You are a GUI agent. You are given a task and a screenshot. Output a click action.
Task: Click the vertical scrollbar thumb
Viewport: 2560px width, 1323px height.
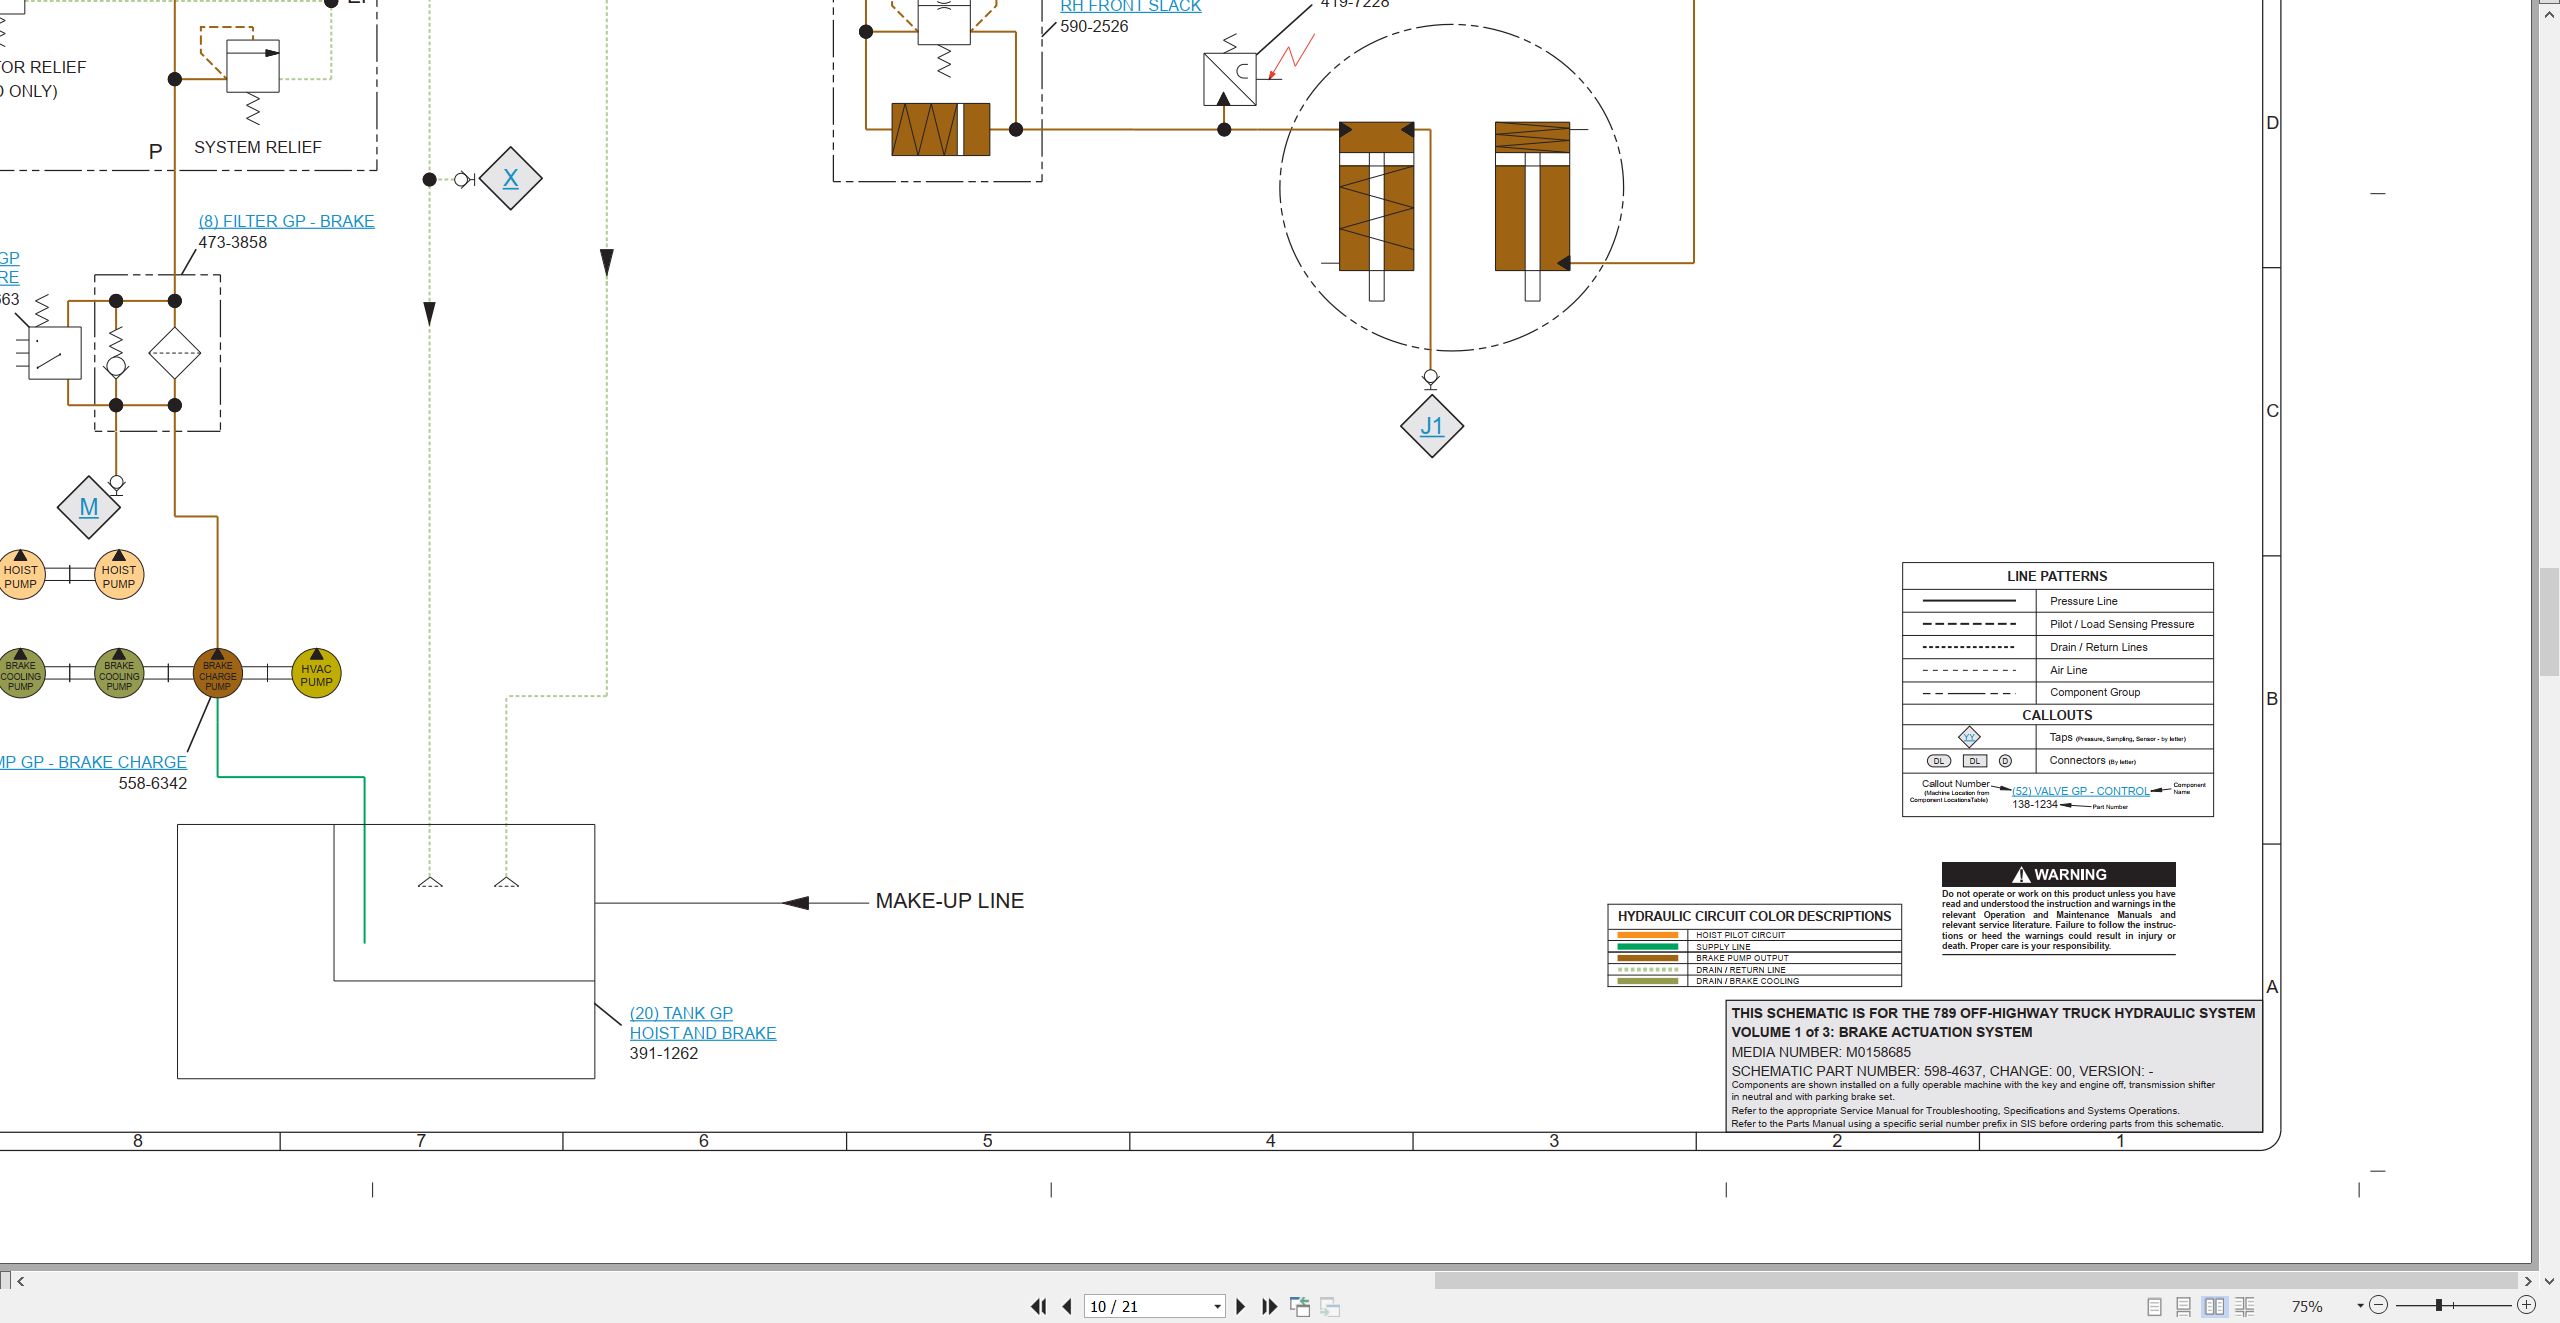(x=2549, y=622)
